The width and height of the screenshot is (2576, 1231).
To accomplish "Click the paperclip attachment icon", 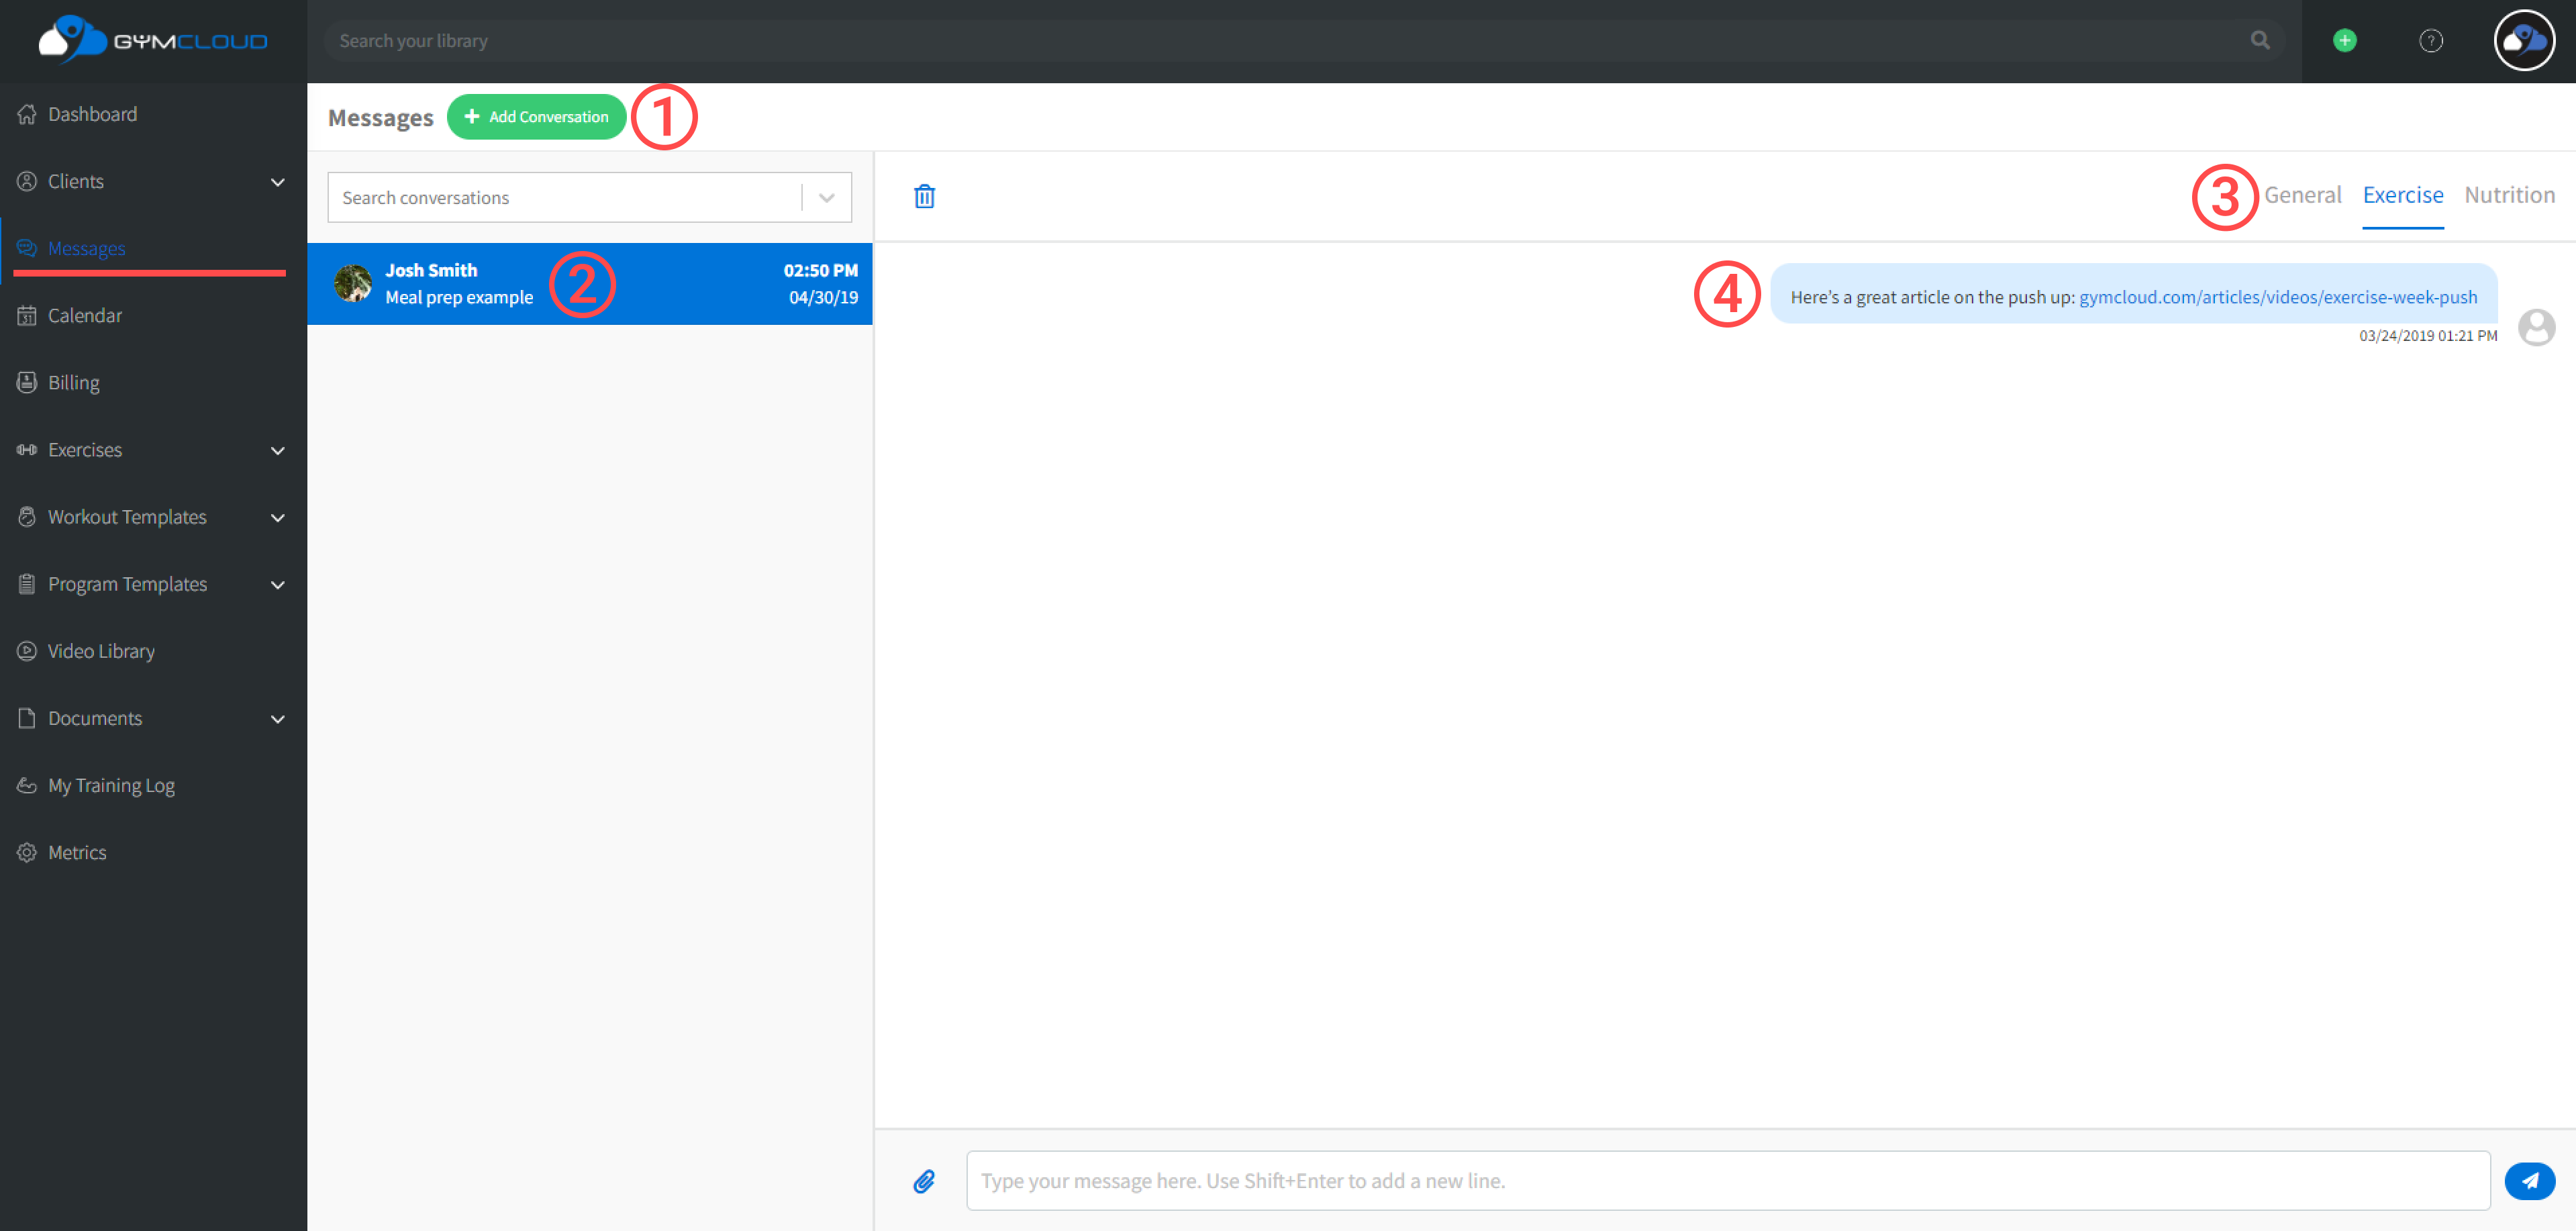I will click(x=924, y=1181).
